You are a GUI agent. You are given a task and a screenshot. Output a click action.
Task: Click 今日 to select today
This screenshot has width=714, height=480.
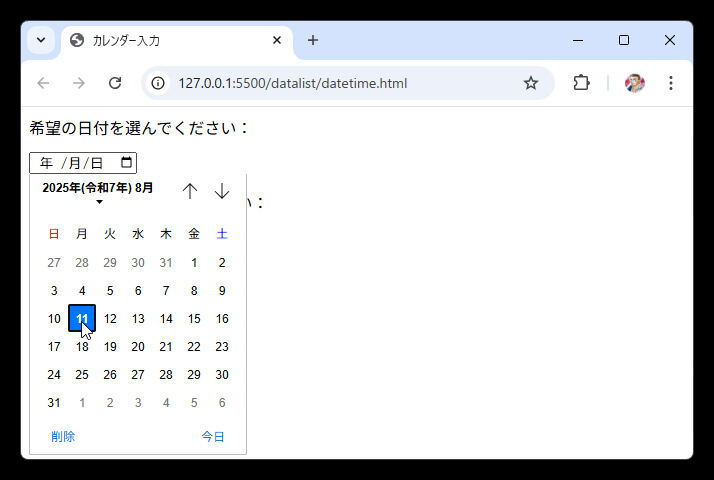[x=213, y=437]
